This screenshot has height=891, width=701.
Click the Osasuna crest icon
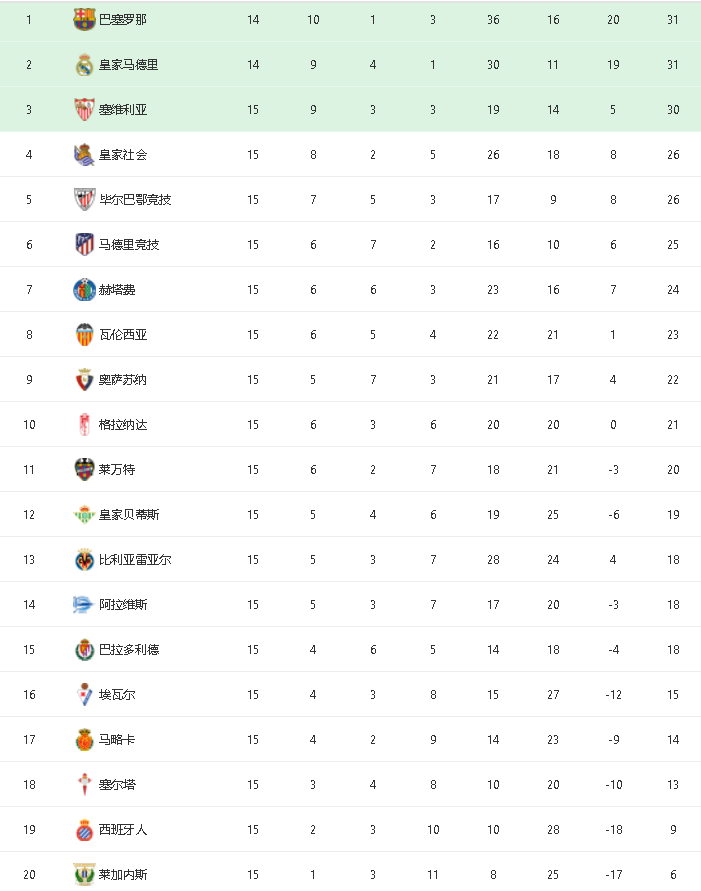point(84,380)
